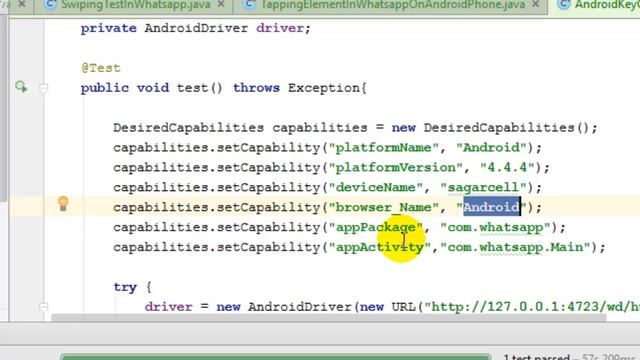Click the yellow intention lightbulb icon
This screenshot has width=640, height=360.
point(63,204)
